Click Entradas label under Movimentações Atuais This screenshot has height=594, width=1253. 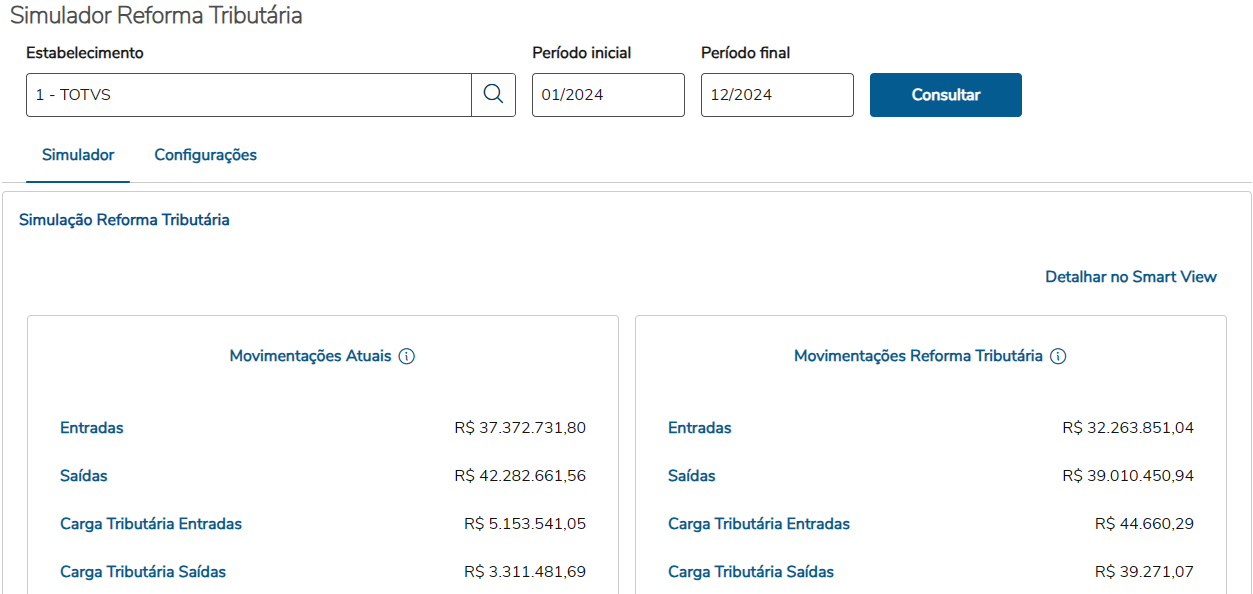(x=92, y=428)
